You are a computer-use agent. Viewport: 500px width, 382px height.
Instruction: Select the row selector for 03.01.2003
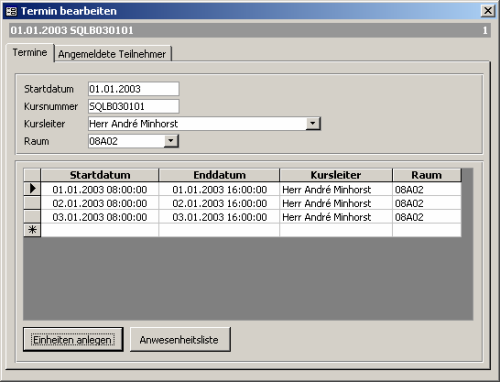pos(32,217)
